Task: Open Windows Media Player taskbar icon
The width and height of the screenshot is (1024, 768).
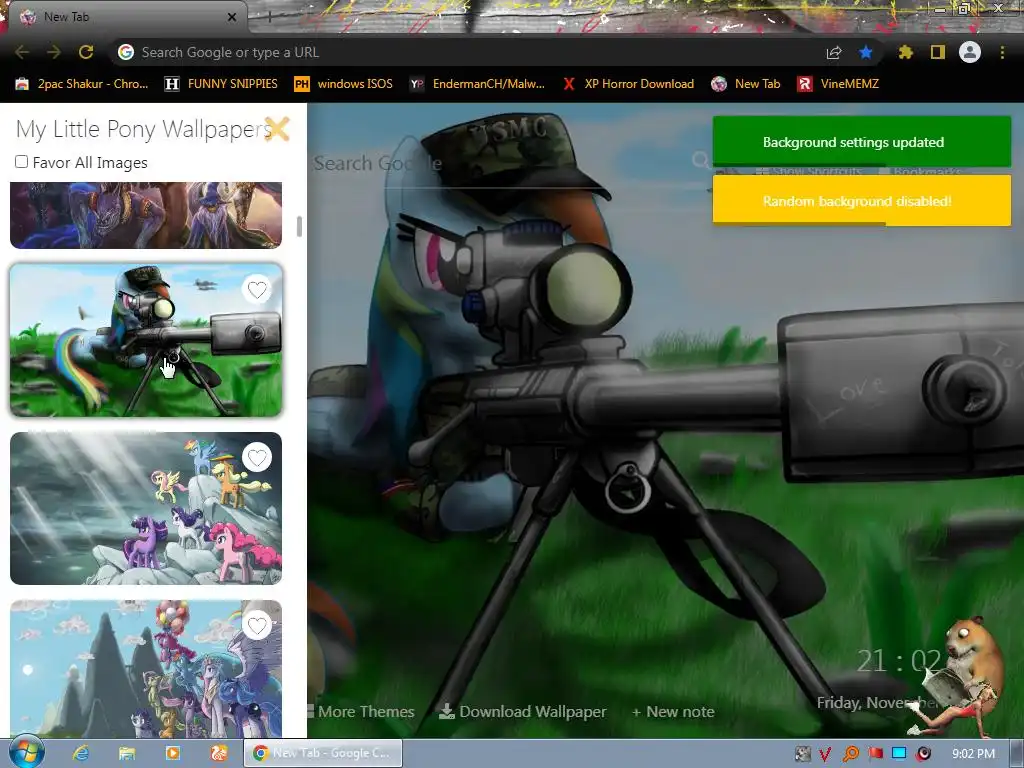Action: click(172, 753)
